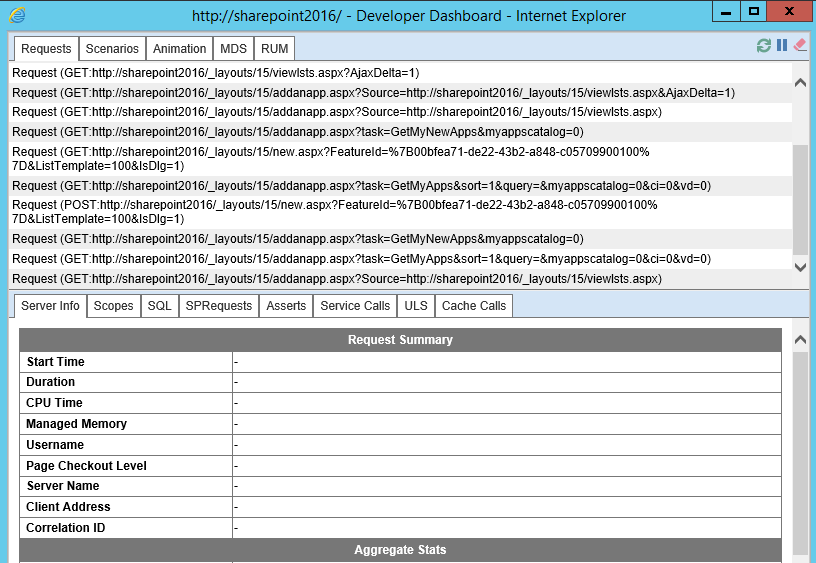Open the ULS tab

click(416, 306)
